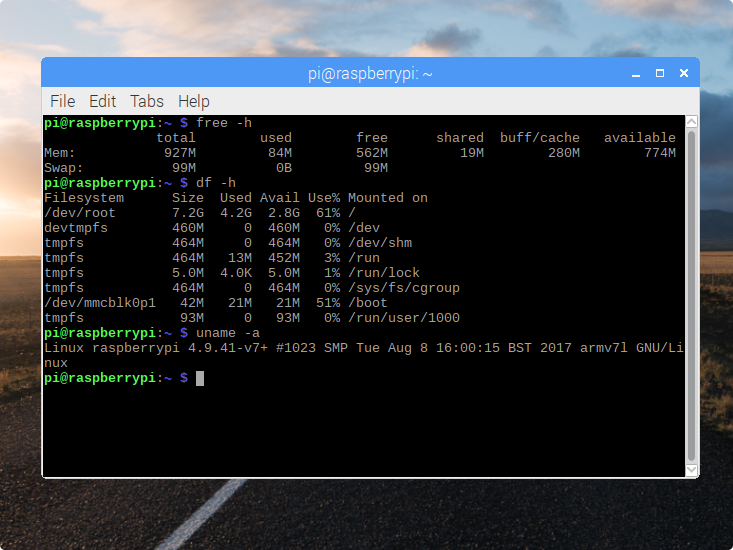The image size is (733, 550).
Task: Open the Edit menu
Action: click(102, 101)
